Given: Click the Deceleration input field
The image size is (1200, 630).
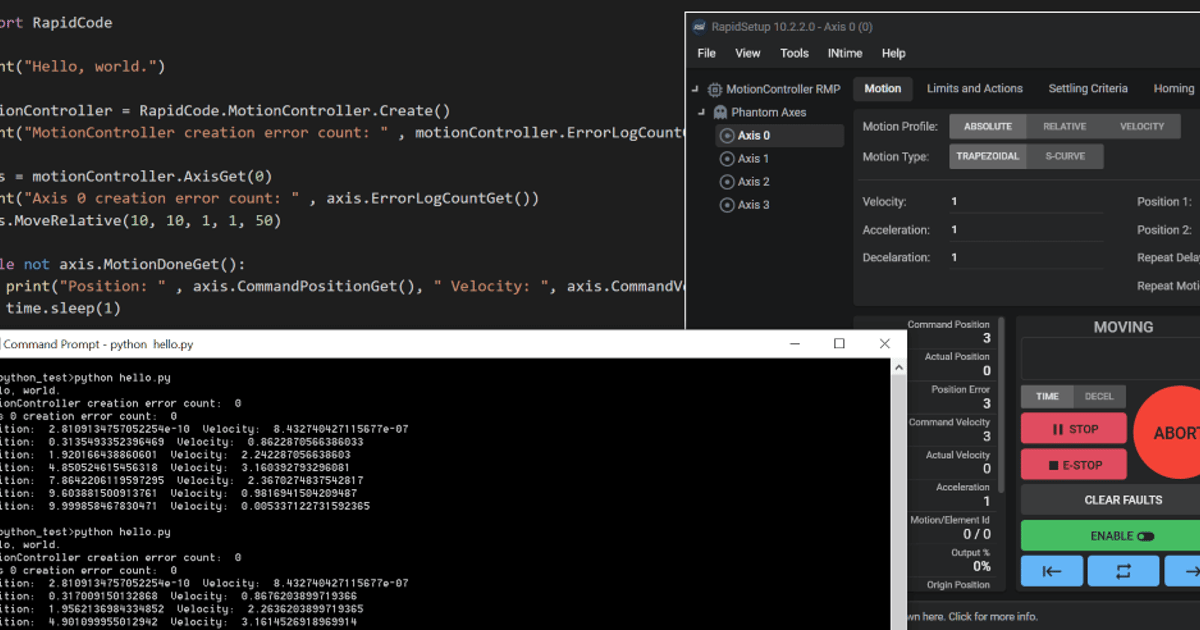Looking at the screenshot, I should click(x=1026, y=257).
